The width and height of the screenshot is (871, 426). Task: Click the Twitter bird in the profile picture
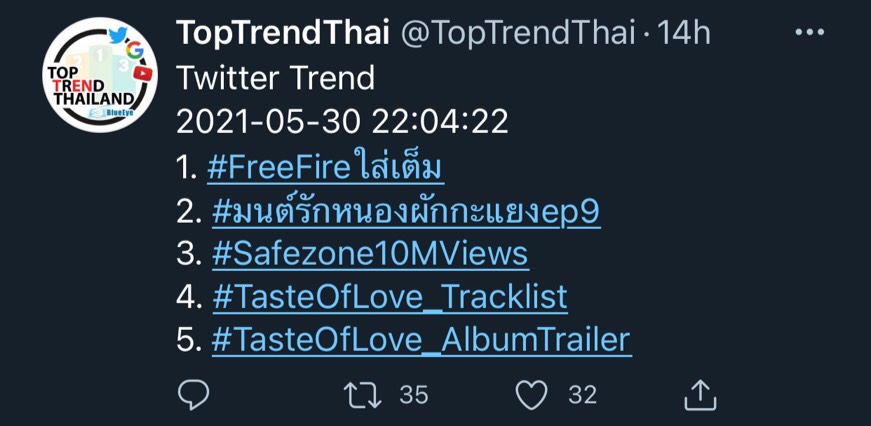[x=117, y=34]
